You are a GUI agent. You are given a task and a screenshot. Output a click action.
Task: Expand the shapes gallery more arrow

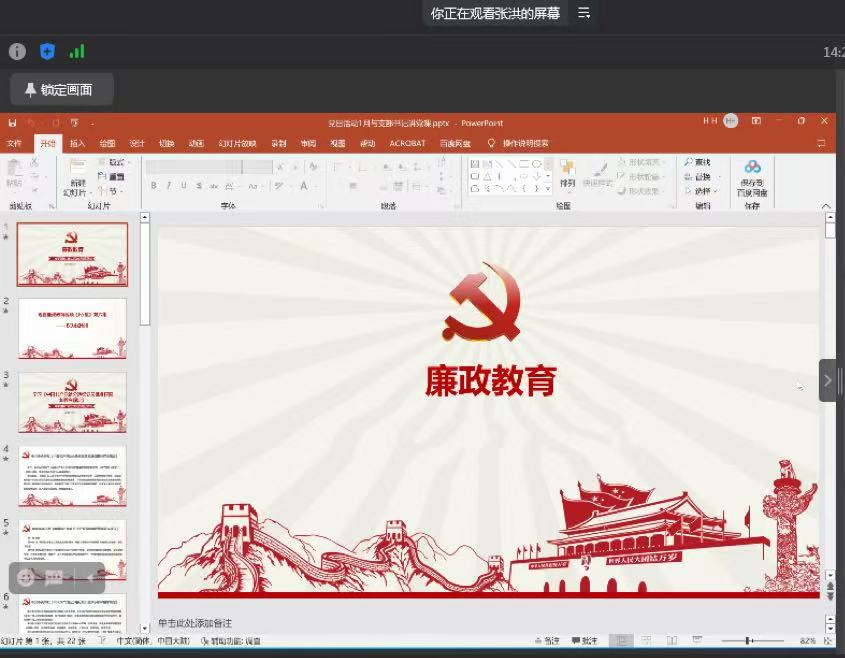tap(548, 189)
